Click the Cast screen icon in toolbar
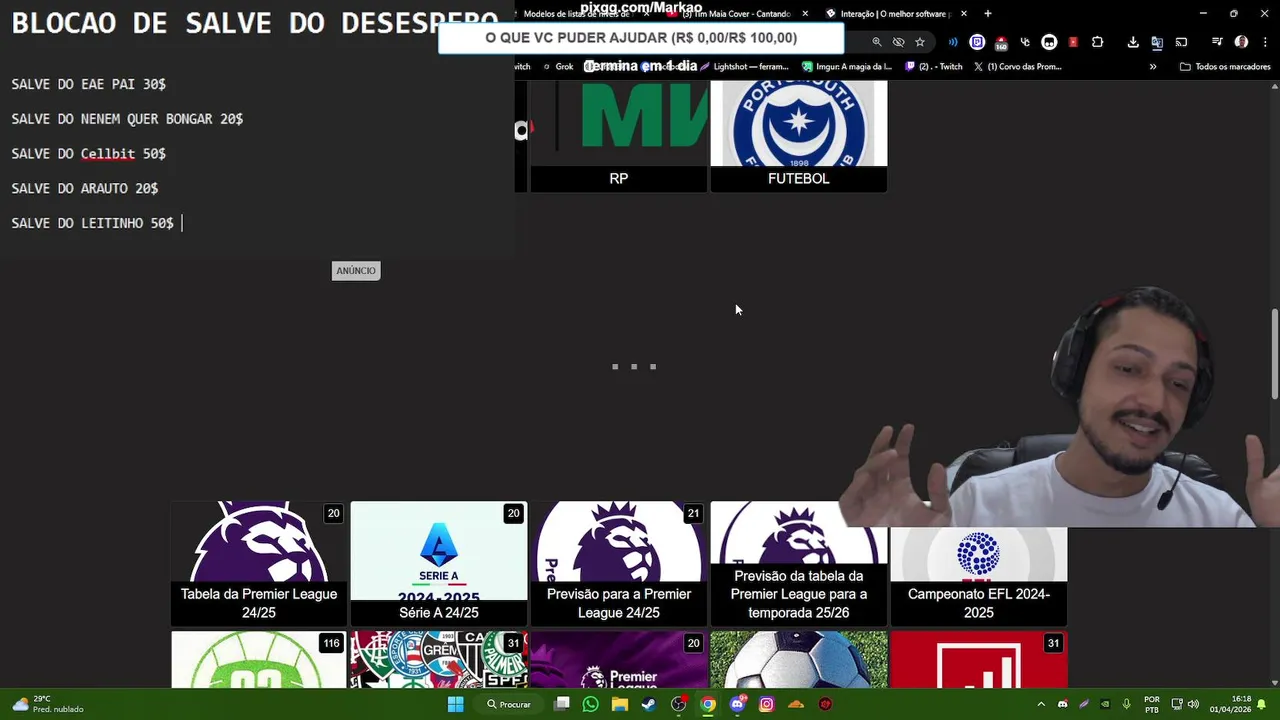This screenshot has width=1280, height=720. (1181, 42)
